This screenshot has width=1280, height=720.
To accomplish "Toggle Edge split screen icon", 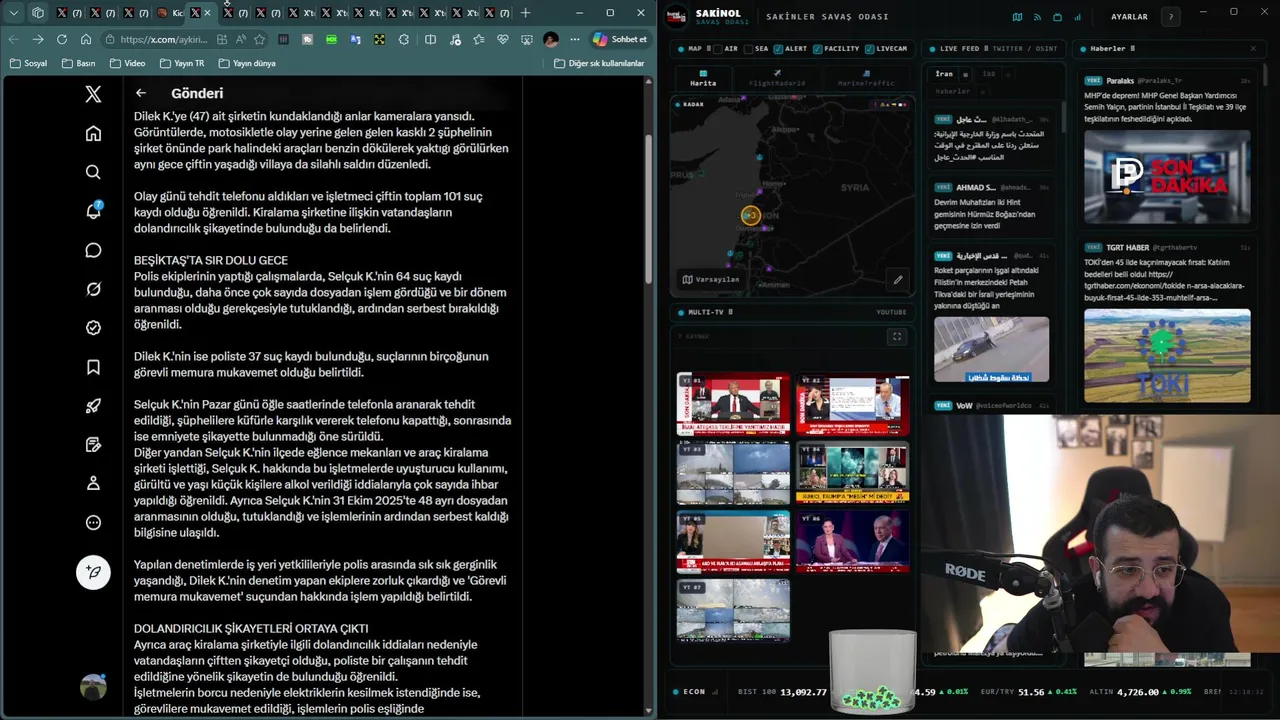I will (430, 39).
